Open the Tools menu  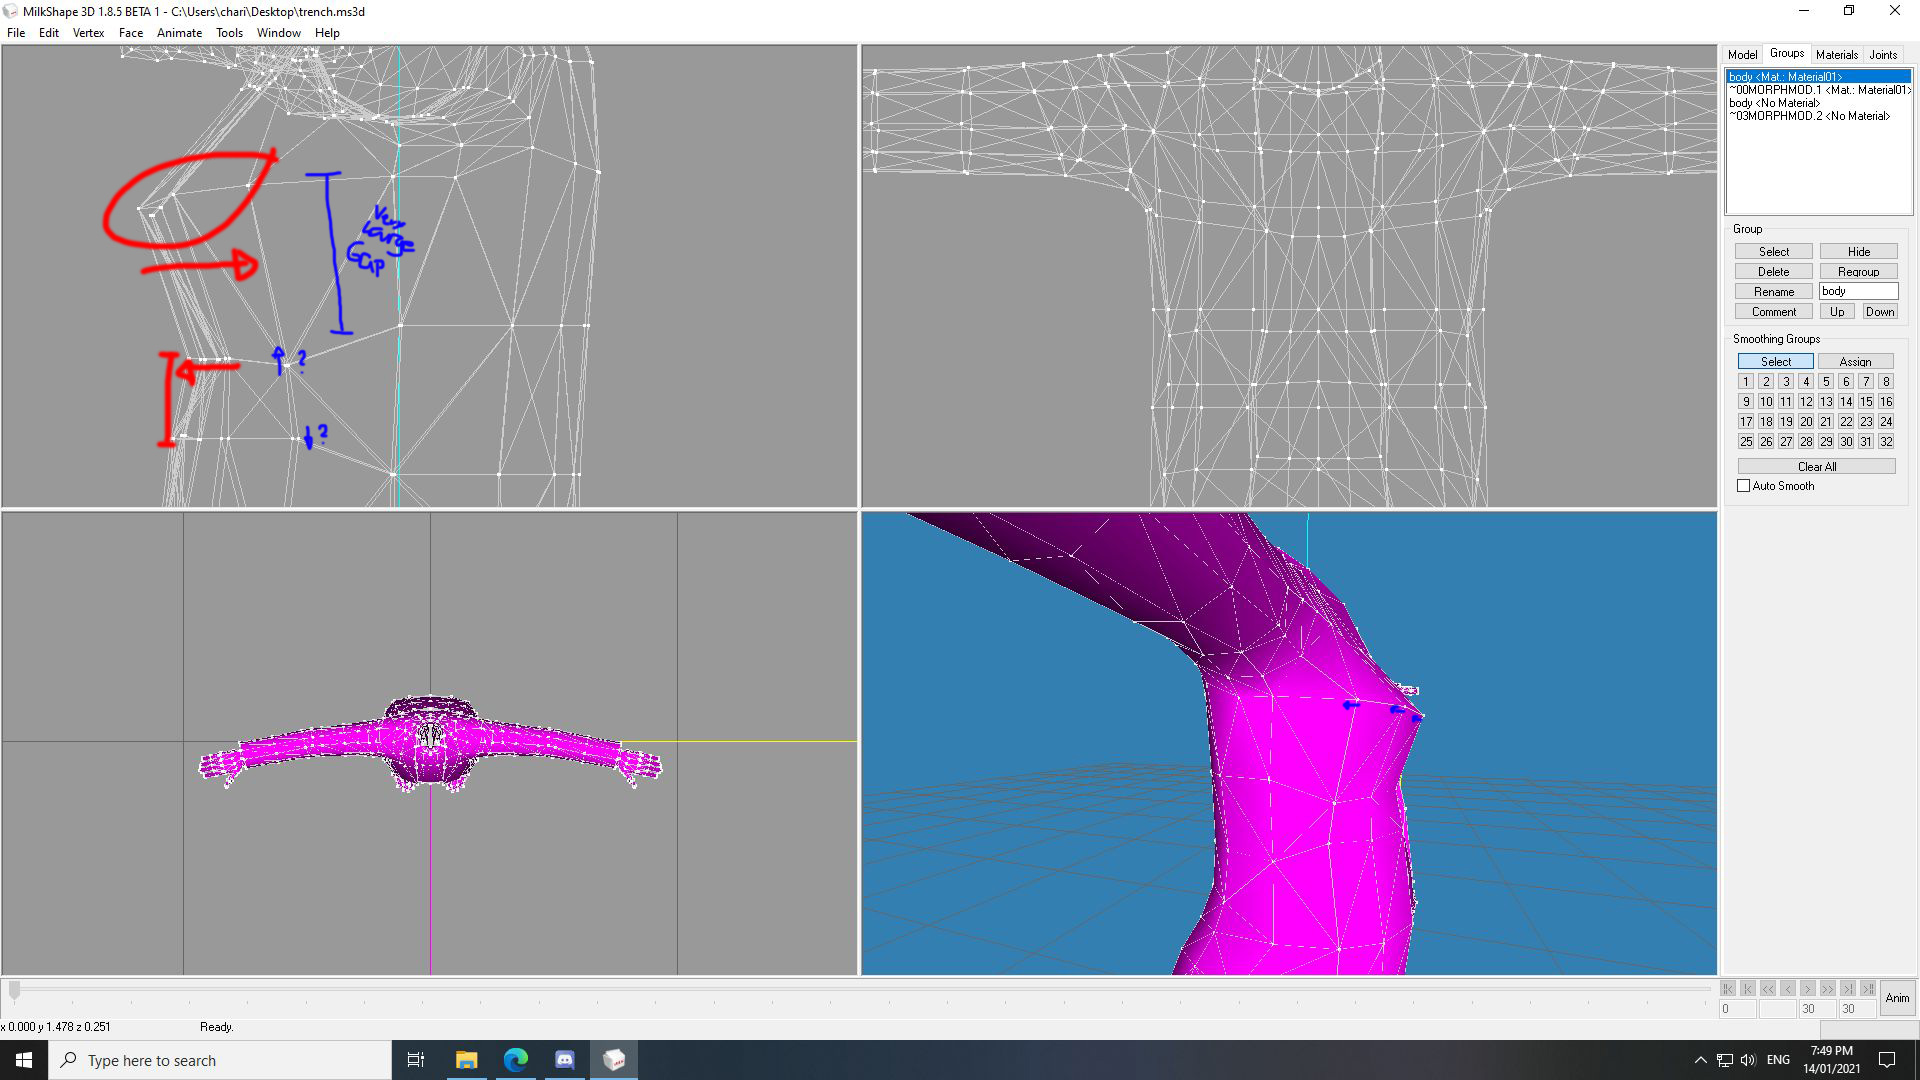pyautogui.click(x=229, y=33)
